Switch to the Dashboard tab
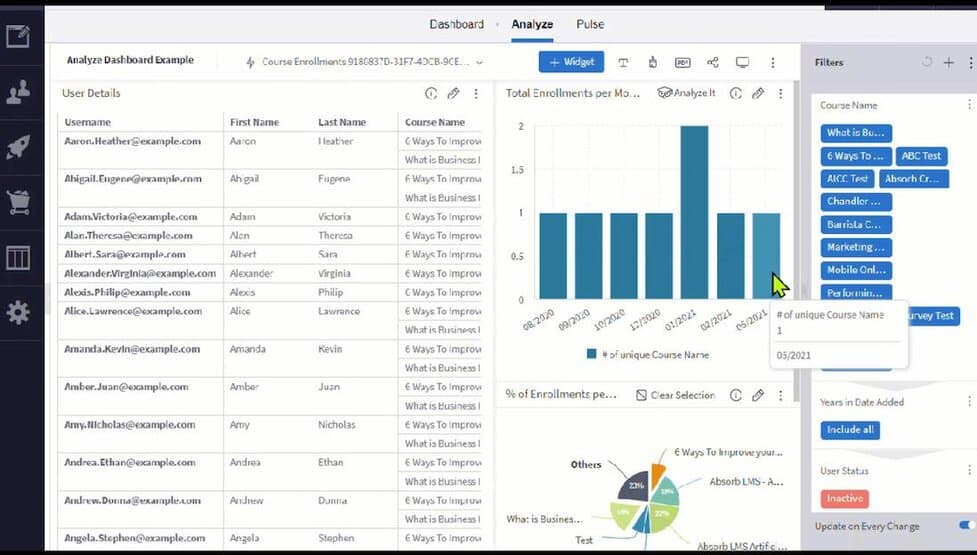 (457, 24)
